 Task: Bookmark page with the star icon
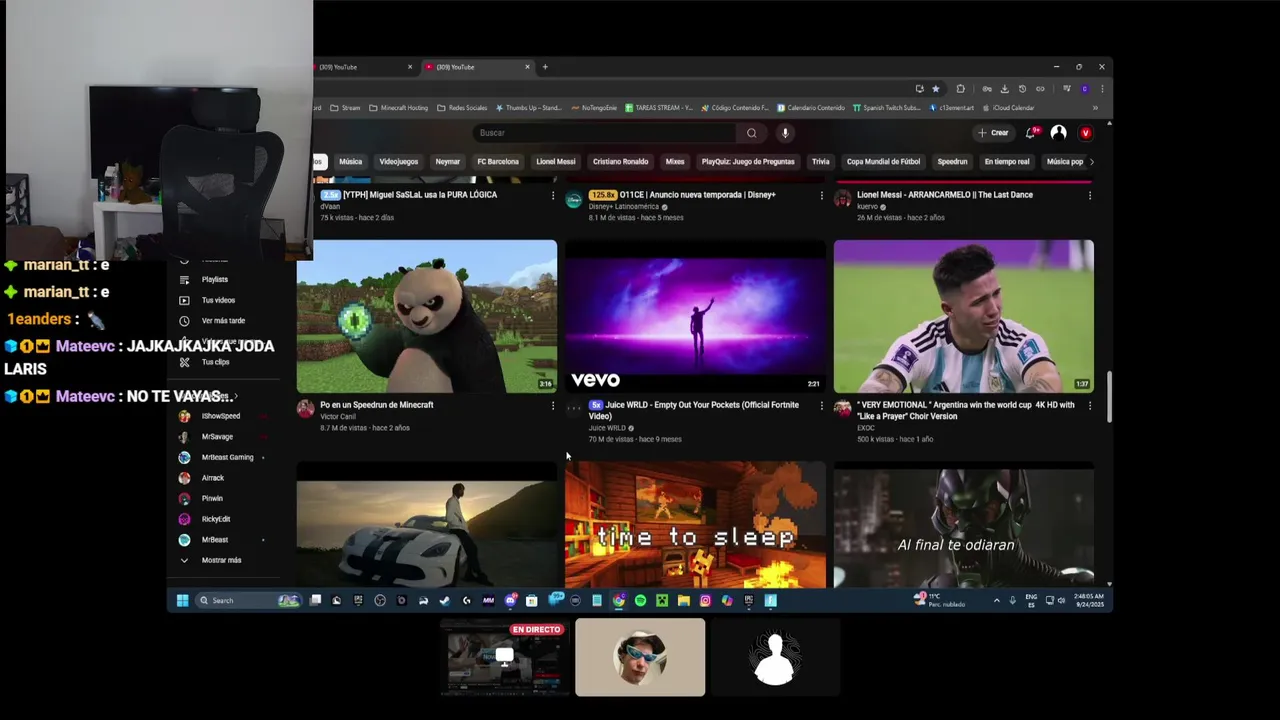(936, 89)
